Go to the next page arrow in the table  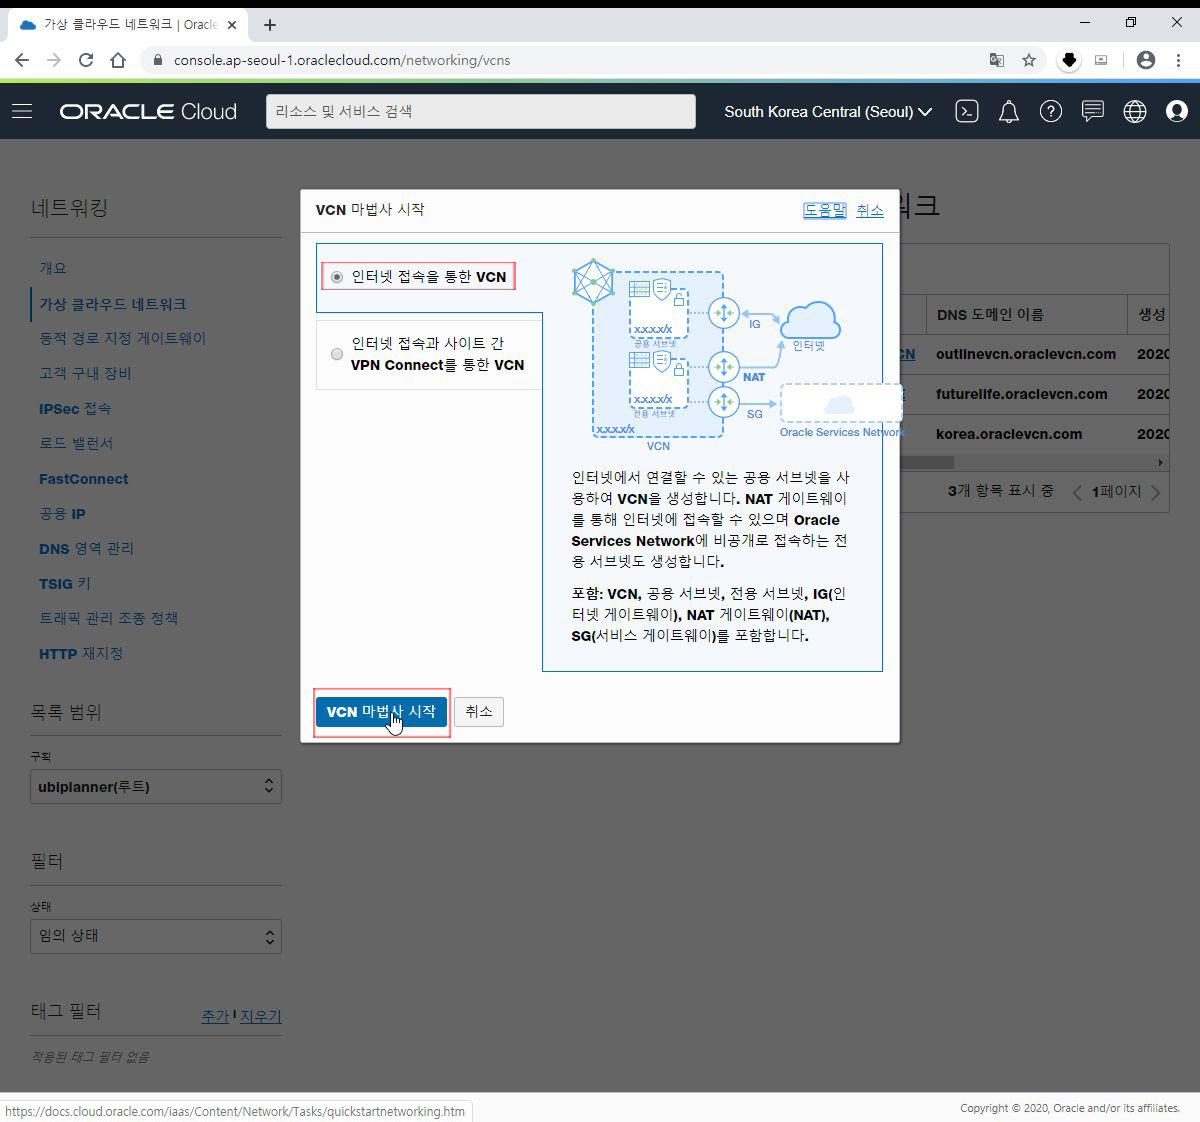pos(1156,492)
